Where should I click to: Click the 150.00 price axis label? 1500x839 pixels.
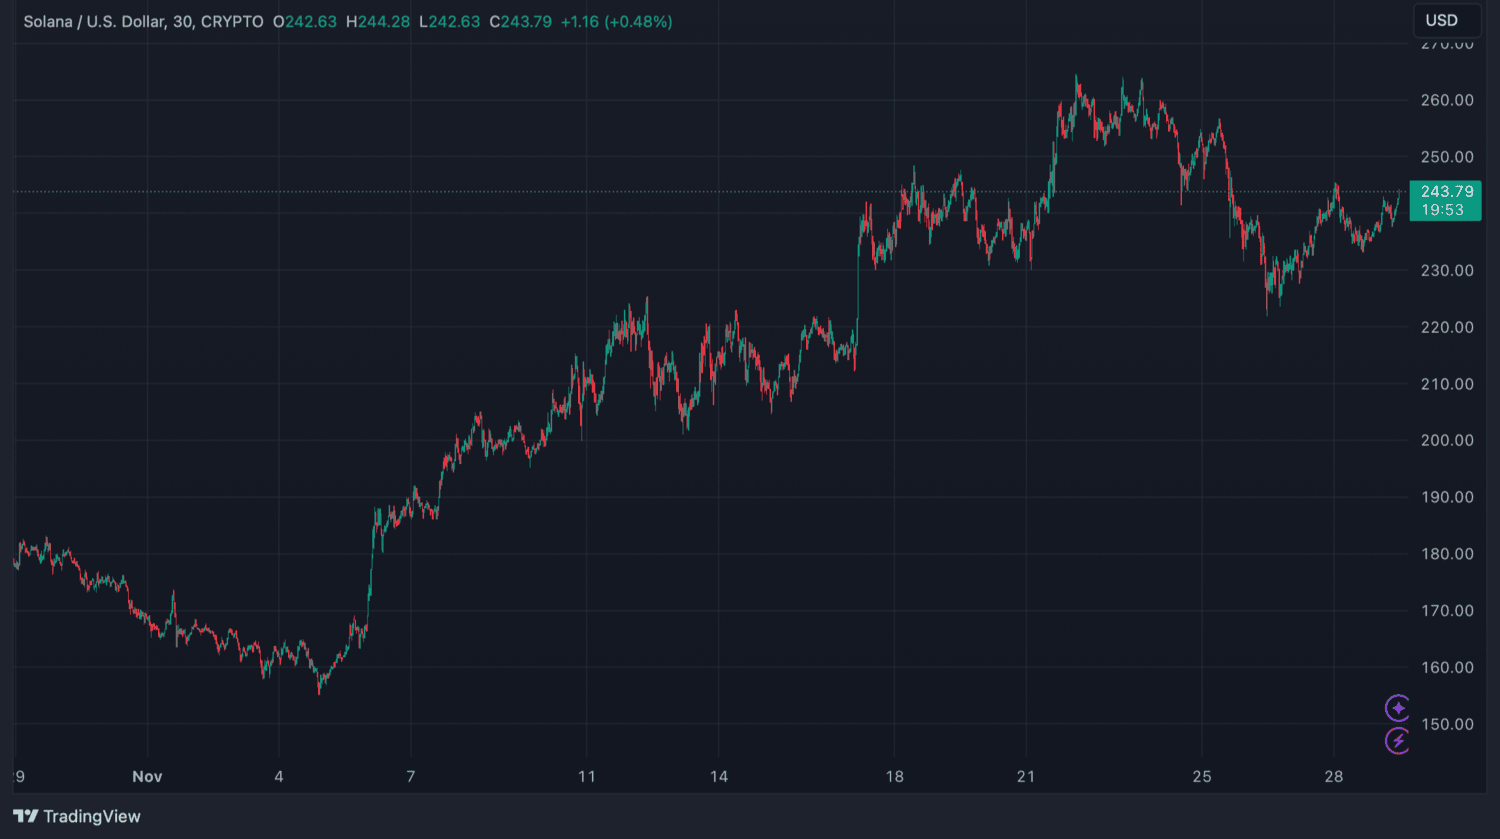[x=1447, y=724]
